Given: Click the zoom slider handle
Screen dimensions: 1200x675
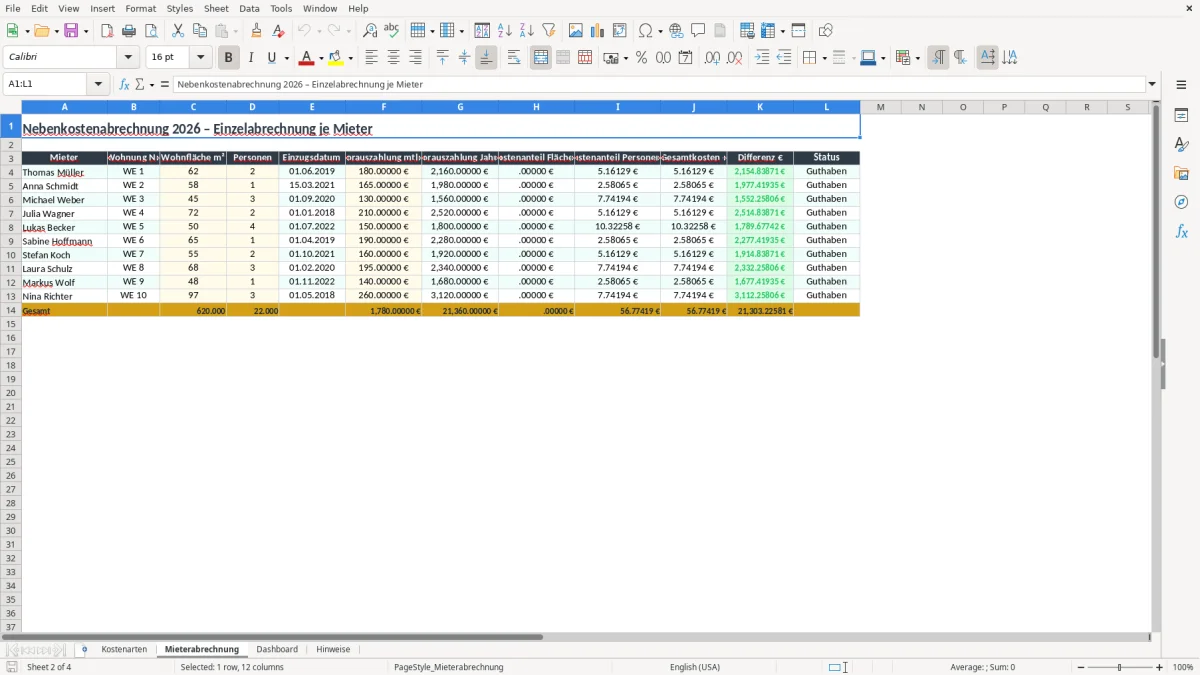Looking at the screenshot, I should (x=1120, y=667).
